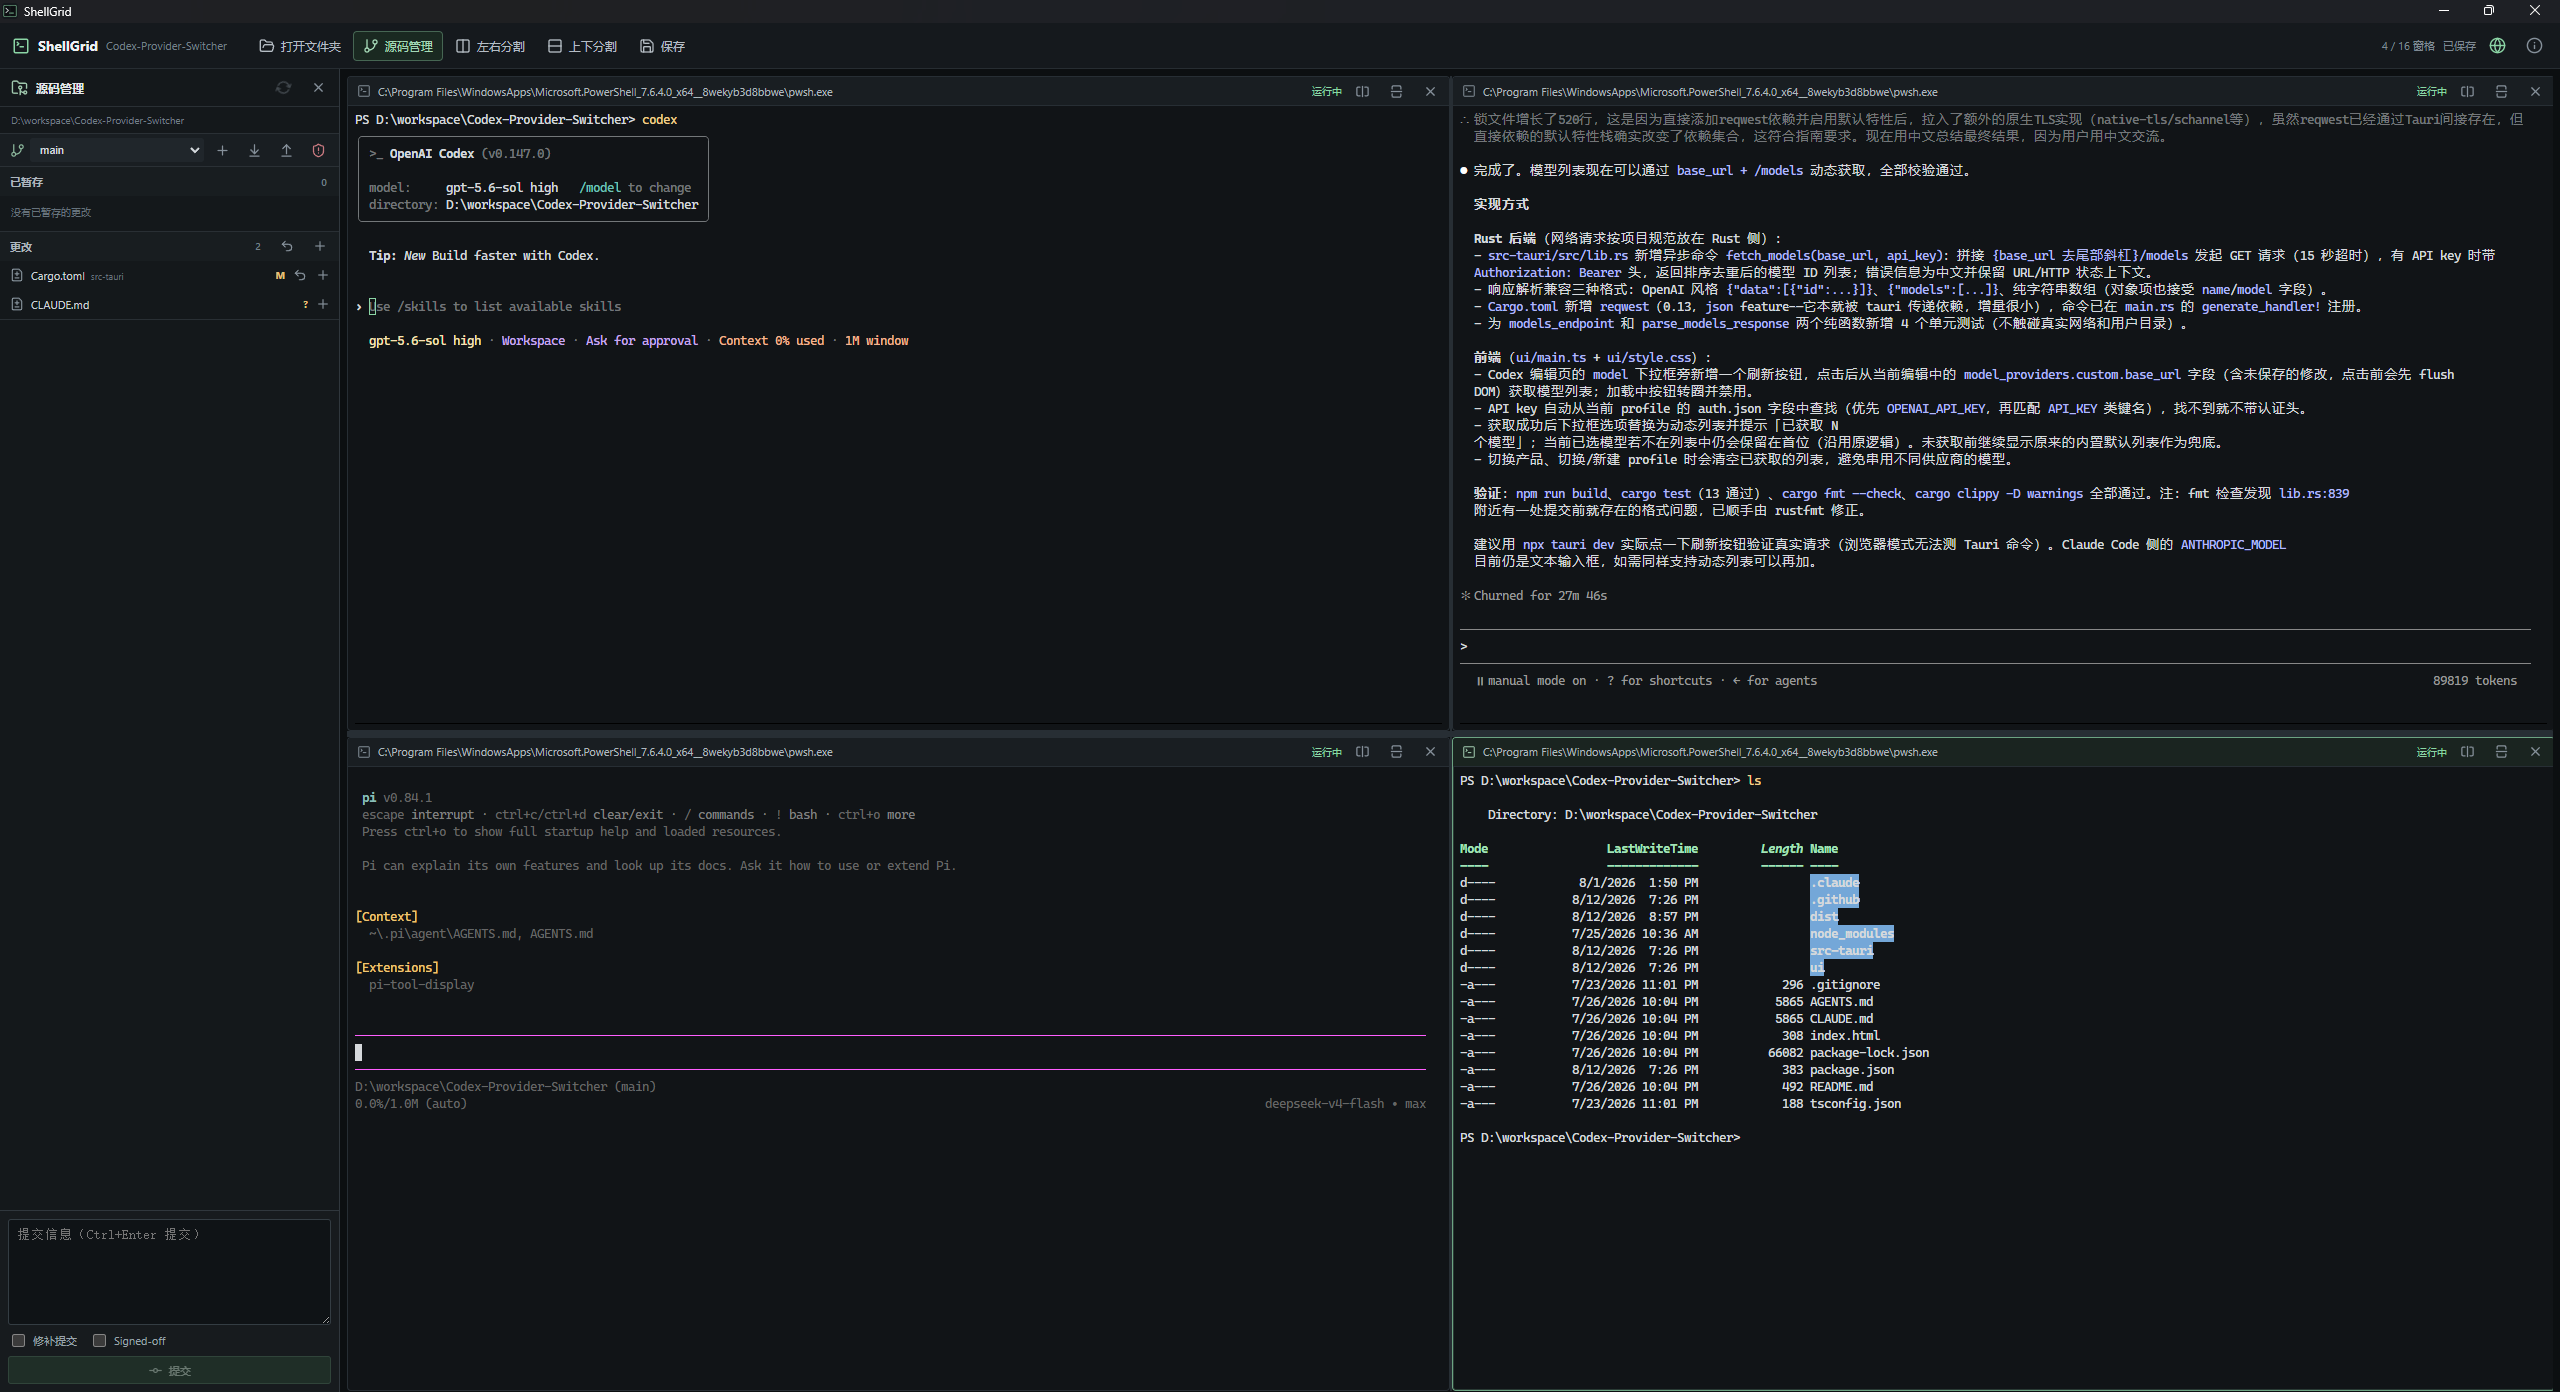Screen dimensions: 2560x1392
Task: Close the ls listing terminal pane
Action: (x=2535, y=751)
